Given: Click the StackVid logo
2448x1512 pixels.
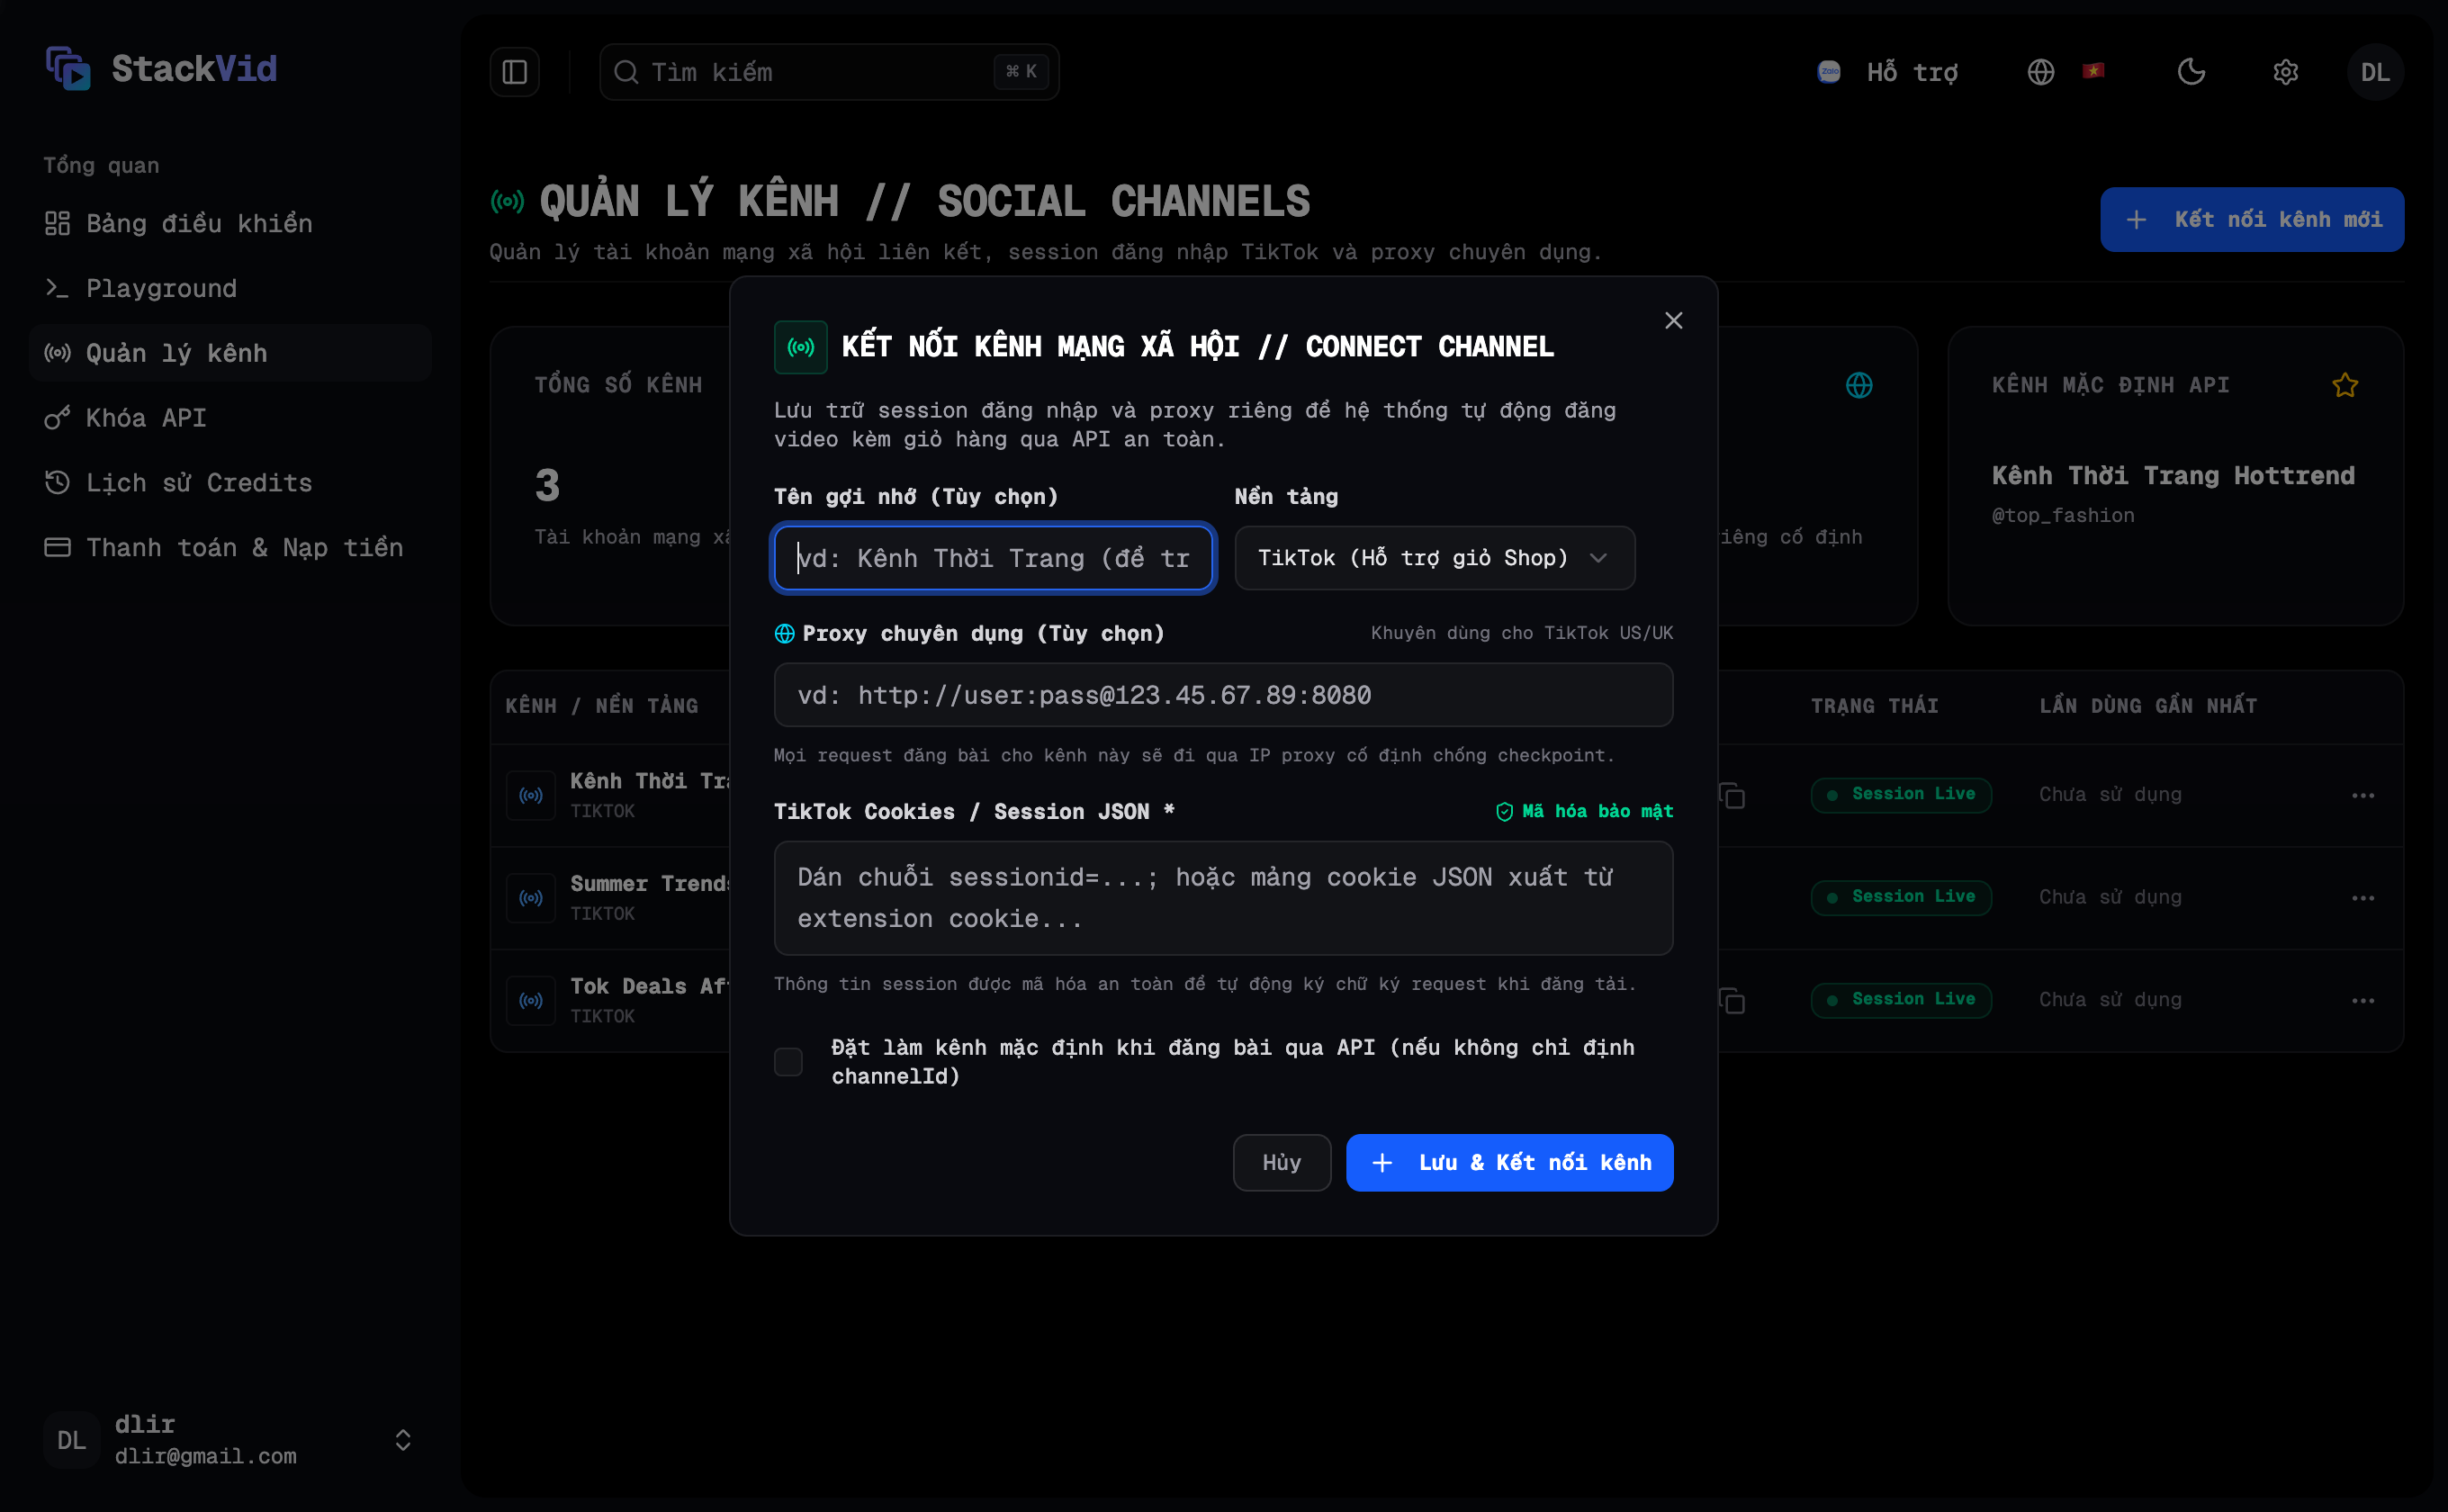Looking at the screenshot, I should coord(161,68).
